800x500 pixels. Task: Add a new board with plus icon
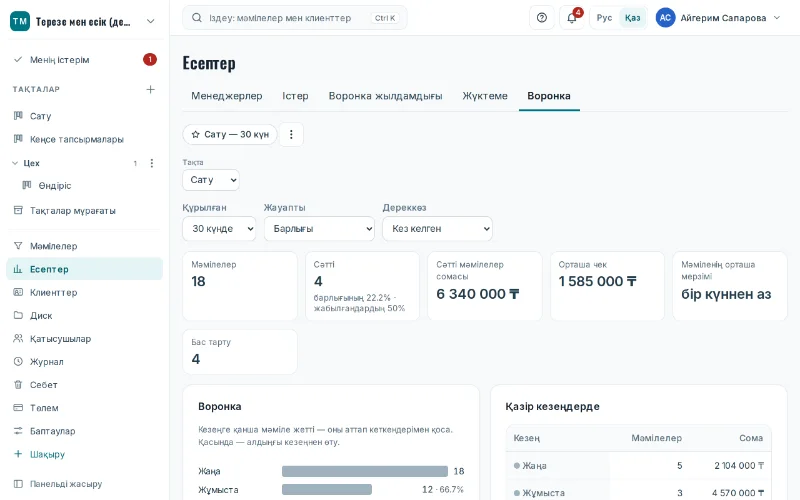151,89
